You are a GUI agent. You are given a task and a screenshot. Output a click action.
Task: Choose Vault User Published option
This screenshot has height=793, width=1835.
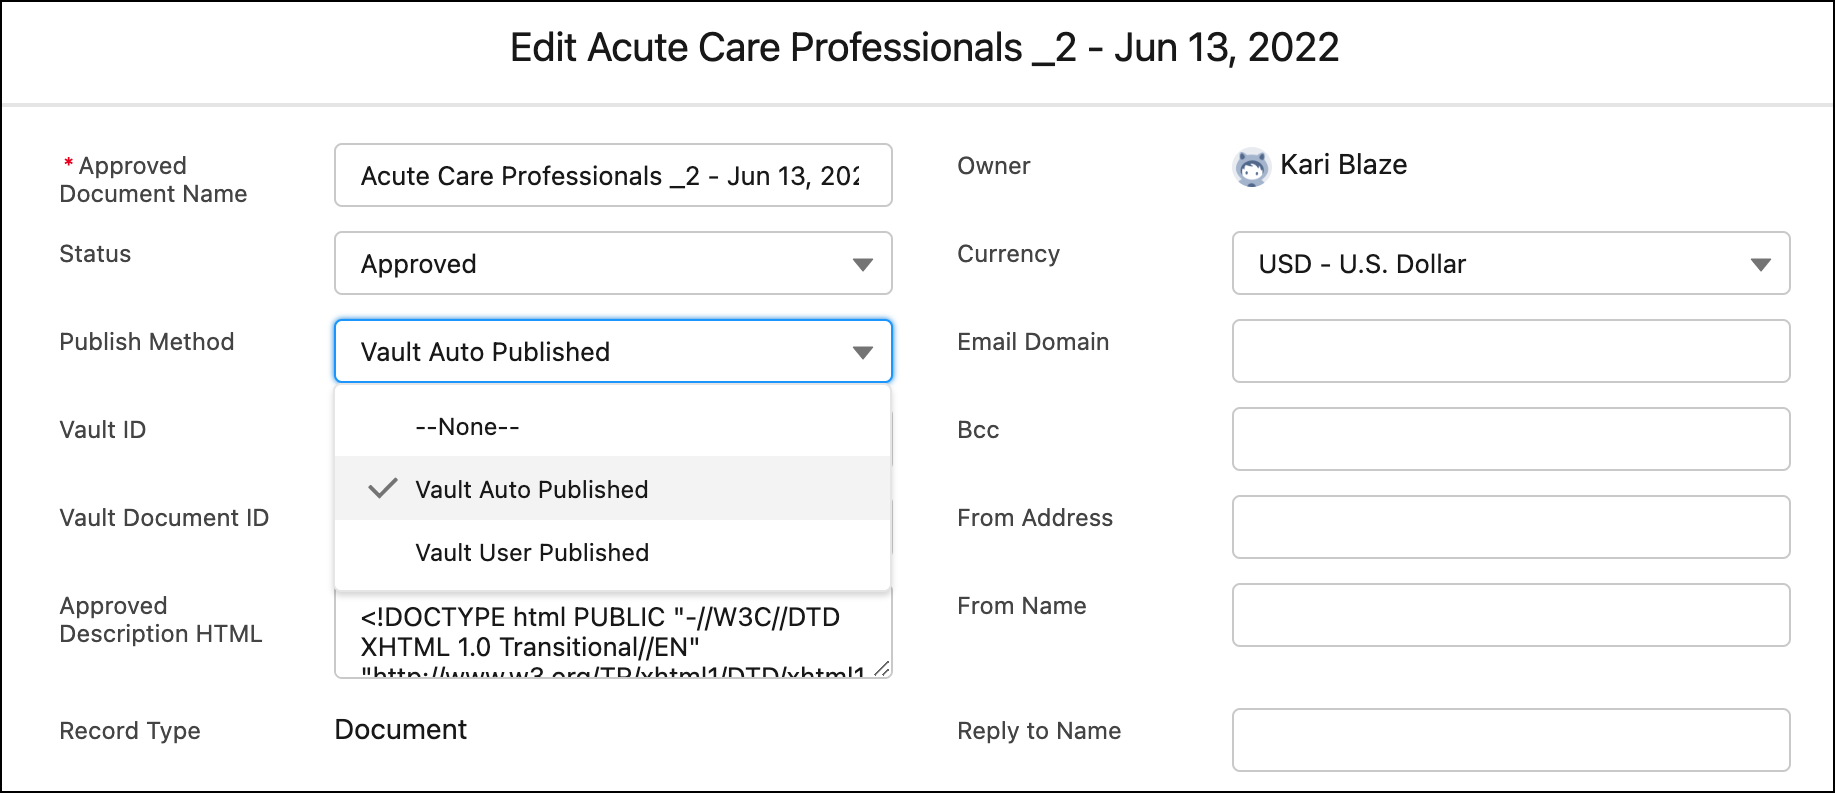(x=532, y=553)
